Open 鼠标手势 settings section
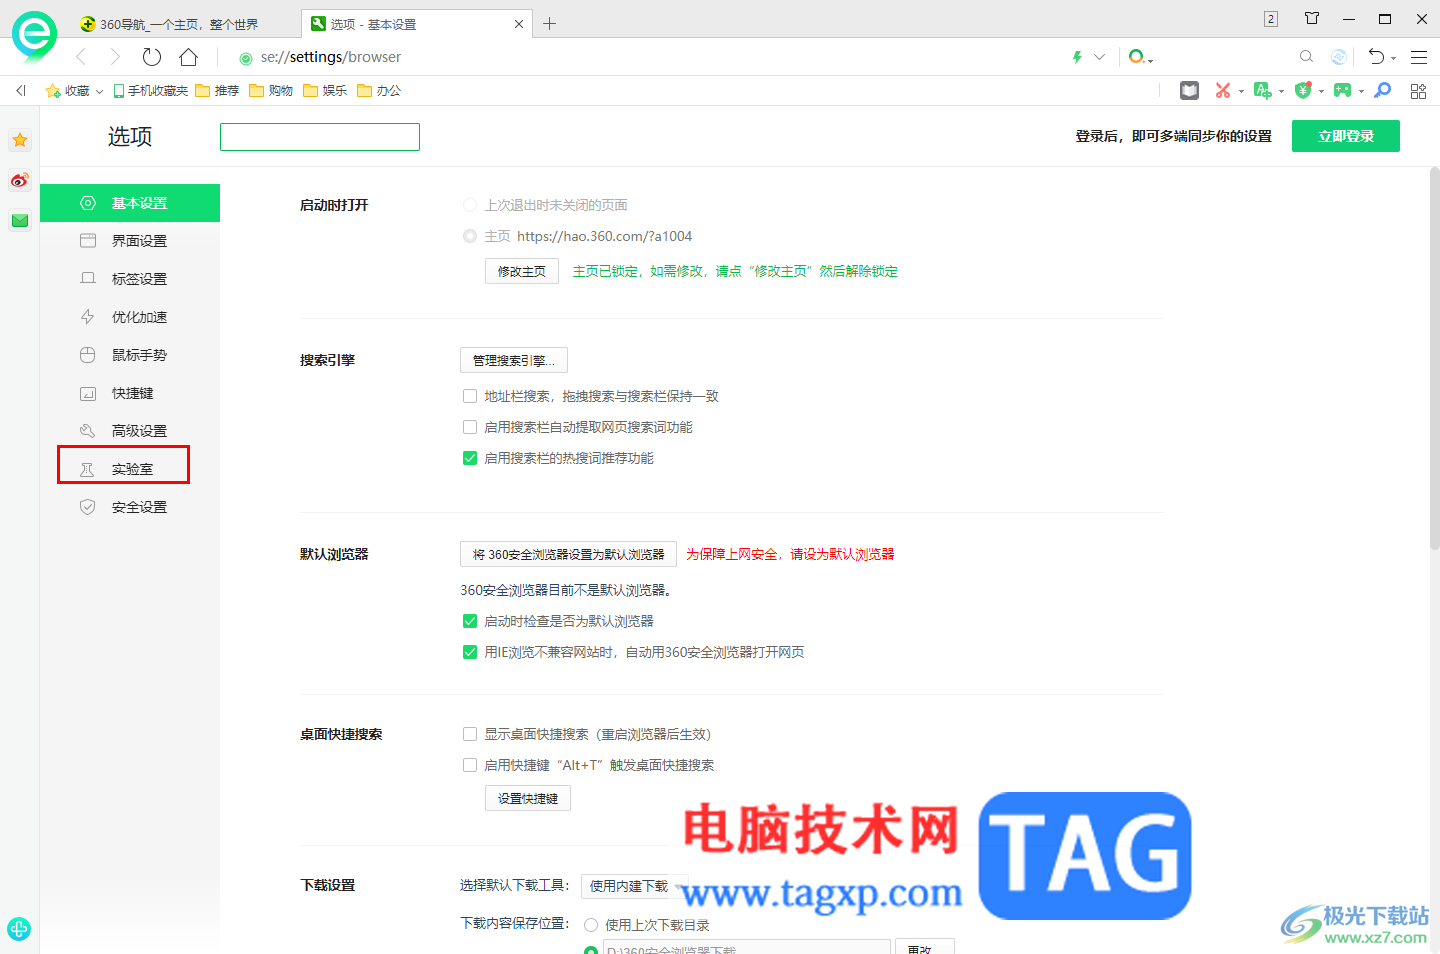Viewport: 1440px width, 954px height. [x=130, y=355]
